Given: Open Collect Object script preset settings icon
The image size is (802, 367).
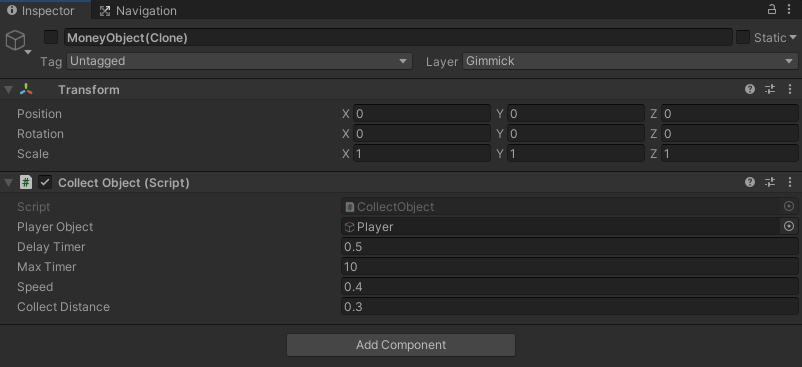Looking at the screenshot, I should tap(770, 182).
